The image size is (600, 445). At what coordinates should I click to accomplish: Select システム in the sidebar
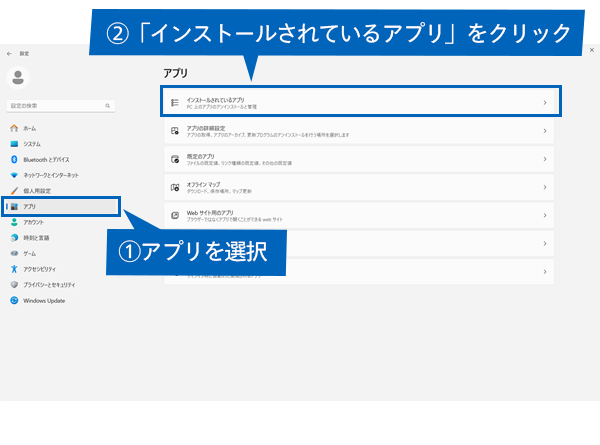31,144
